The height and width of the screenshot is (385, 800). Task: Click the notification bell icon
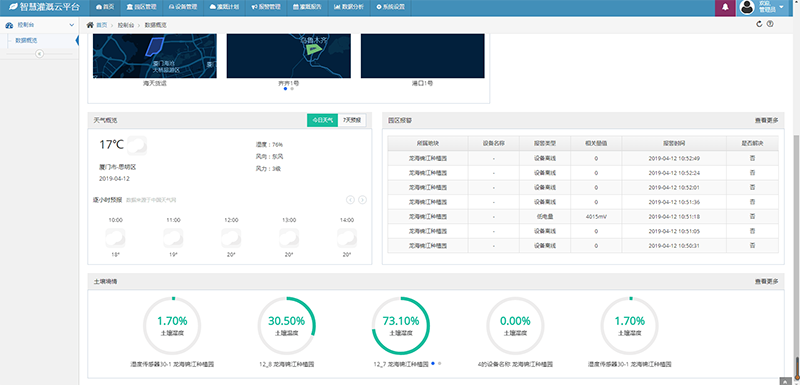pyautogui.click(x=725, y=7)
